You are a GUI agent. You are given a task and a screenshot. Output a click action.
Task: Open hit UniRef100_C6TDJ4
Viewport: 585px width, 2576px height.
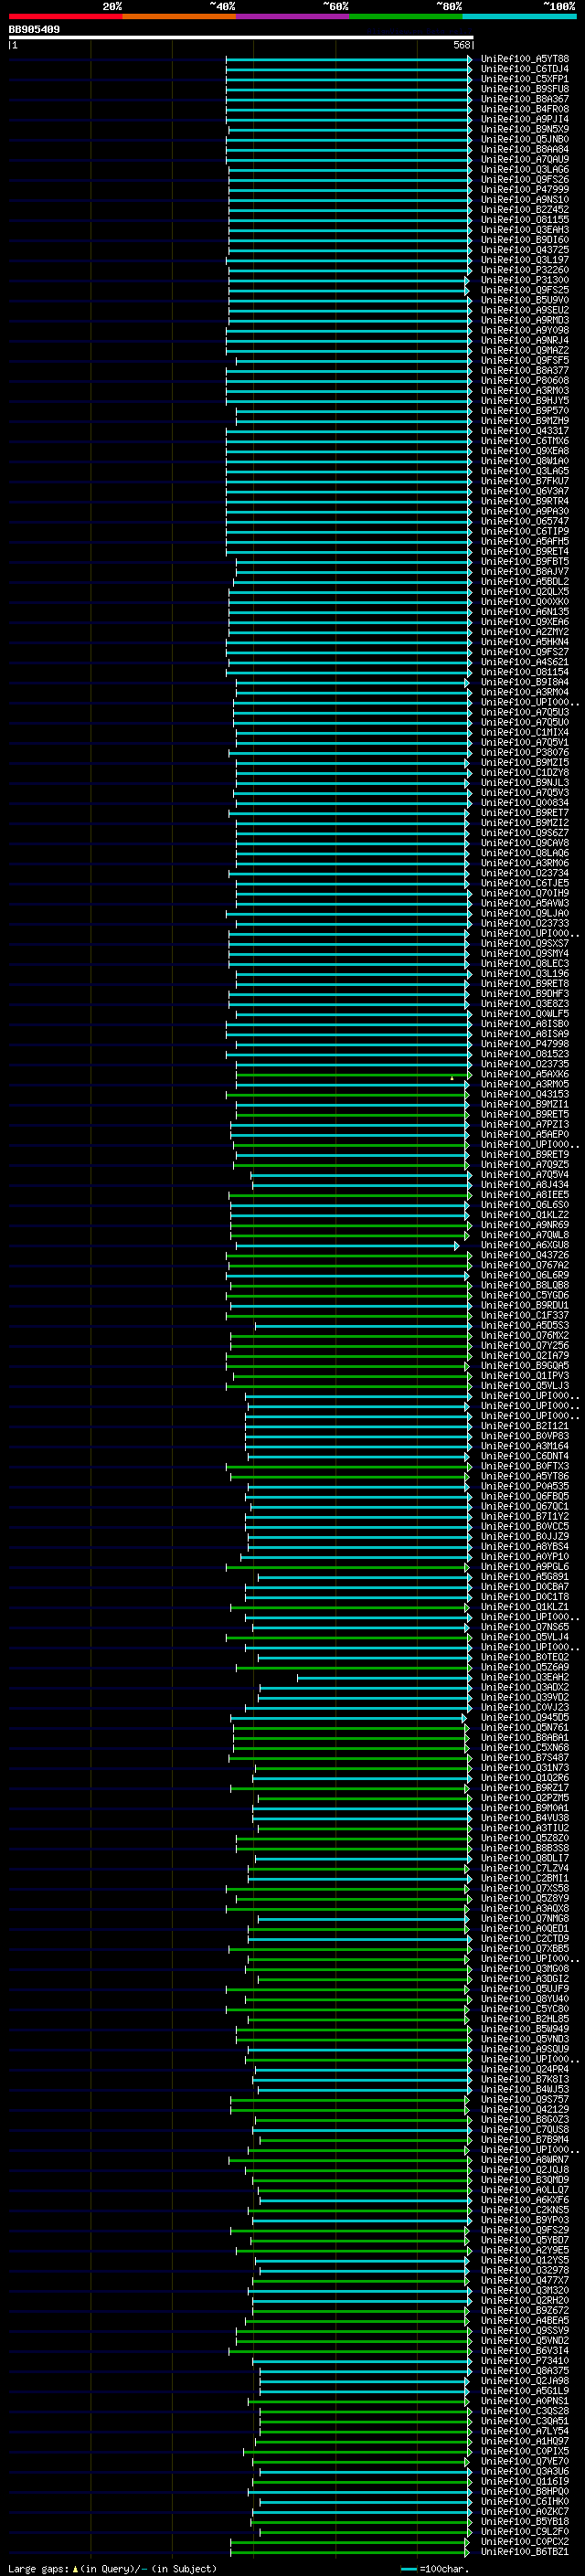pos(525,69)
